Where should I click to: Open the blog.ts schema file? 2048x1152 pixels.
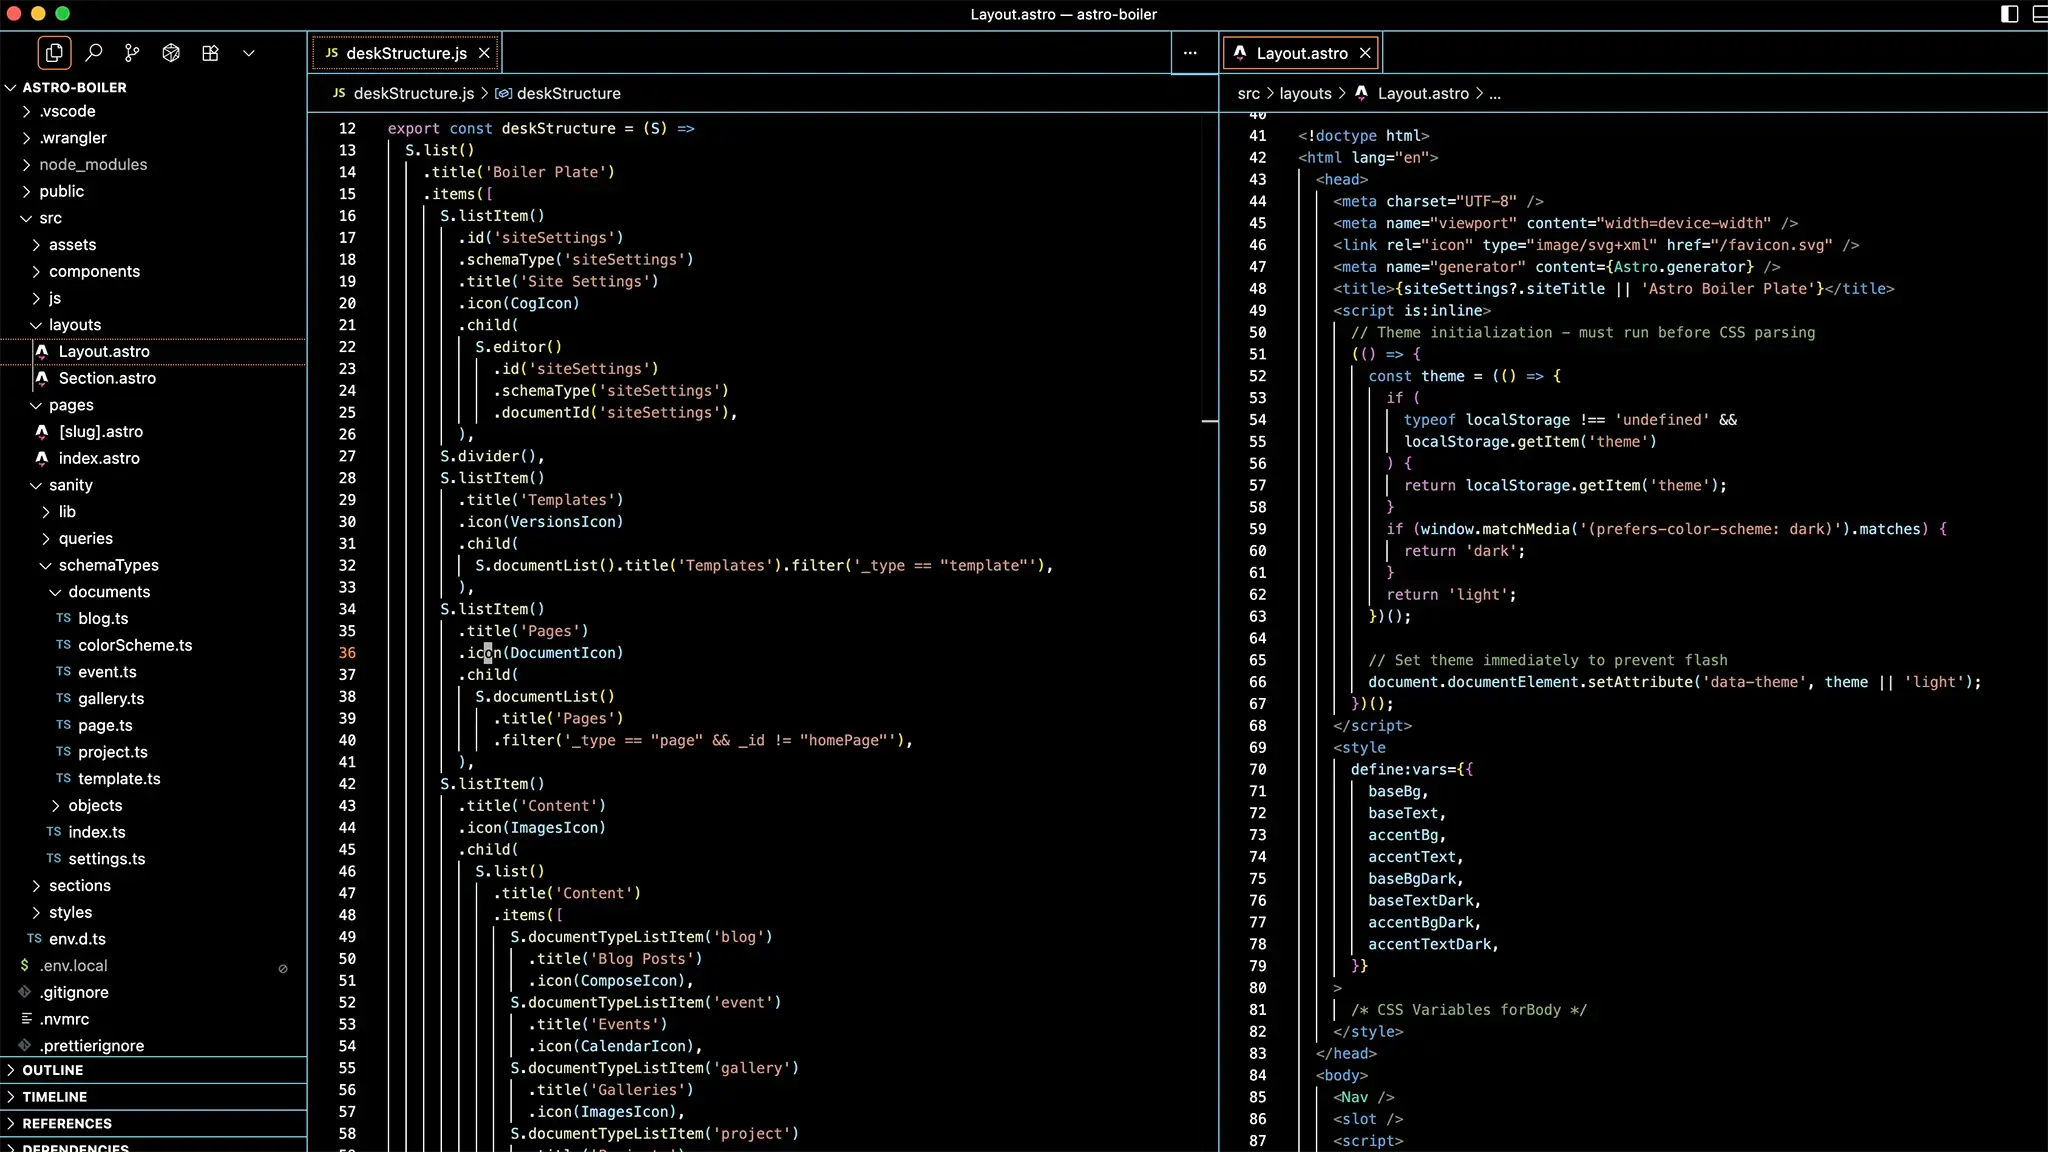(103, 618)
